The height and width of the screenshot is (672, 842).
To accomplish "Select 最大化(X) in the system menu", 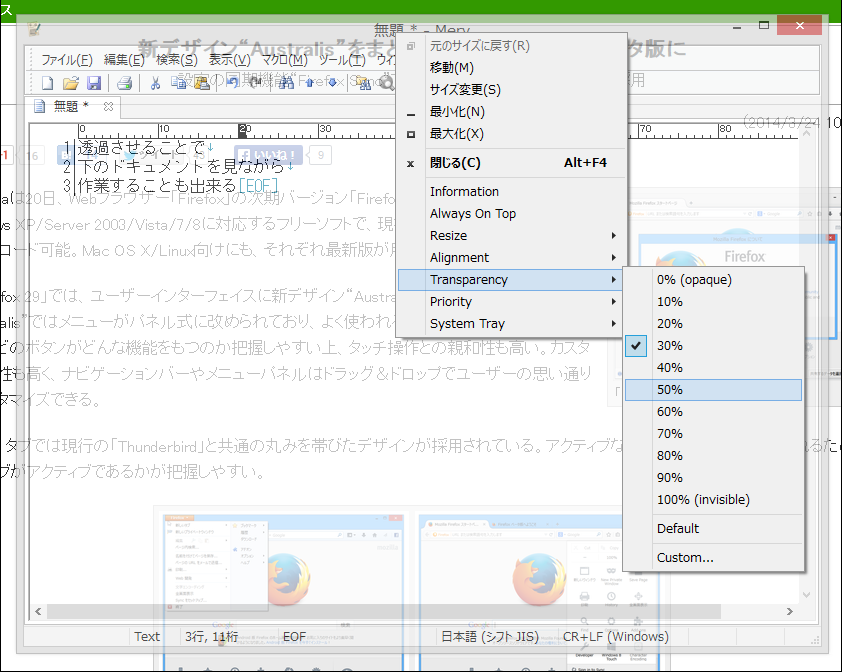I will pyautogui.click(x=512, y=134).
